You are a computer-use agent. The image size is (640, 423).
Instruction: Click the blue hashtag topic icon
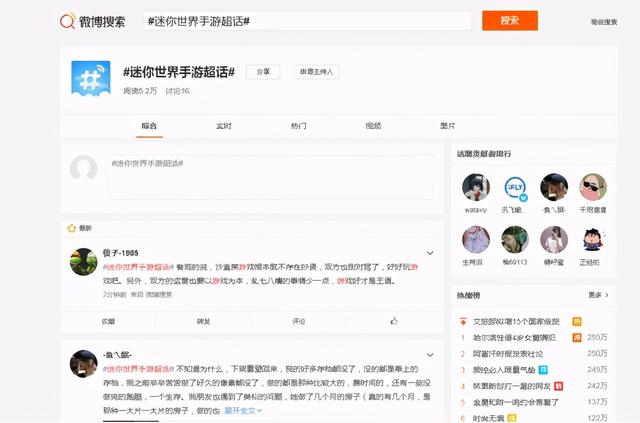click(91, 78)
